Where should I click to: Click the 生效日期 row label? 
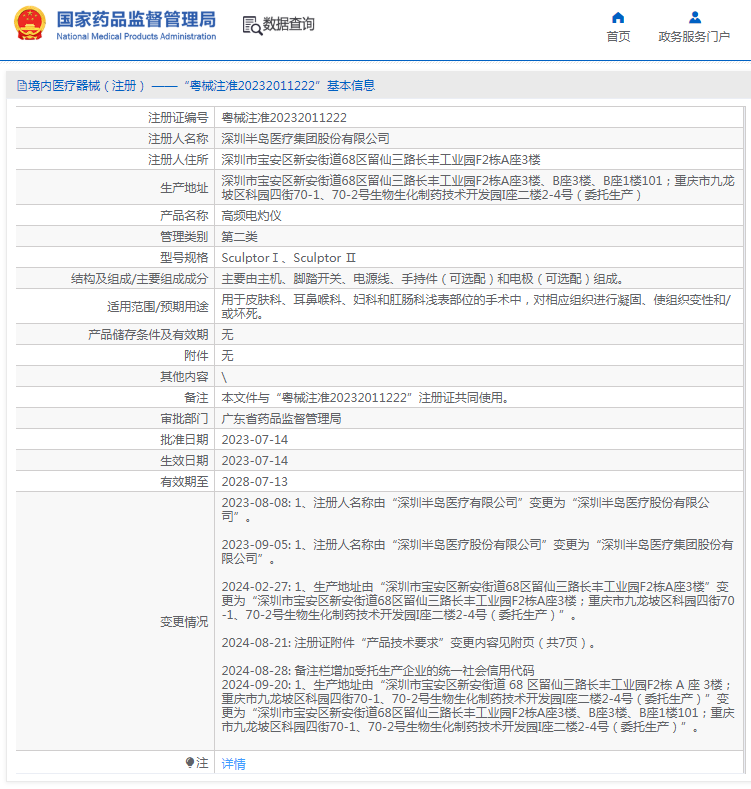(x=184, y=461)
